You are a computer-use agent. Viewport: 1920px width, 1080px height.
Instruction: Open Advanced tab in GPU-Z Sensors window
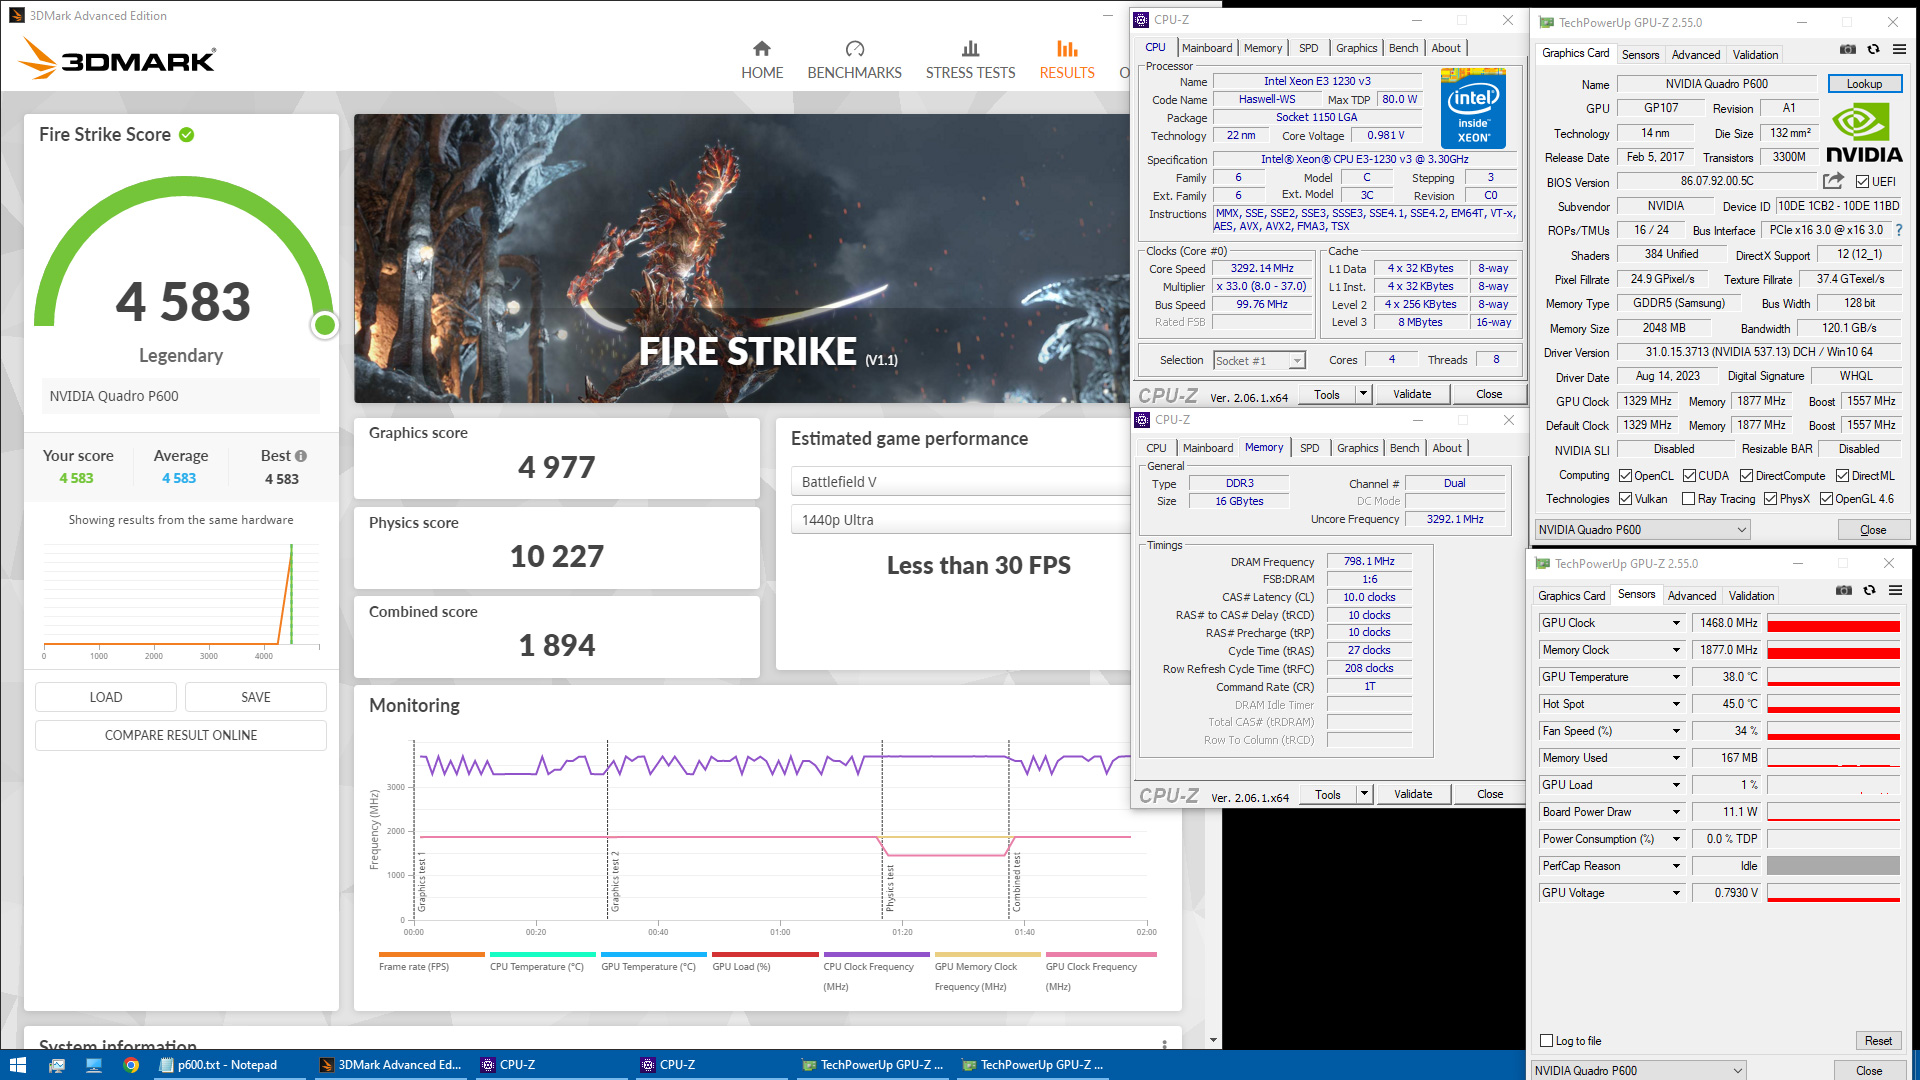tap(1692, 596)
